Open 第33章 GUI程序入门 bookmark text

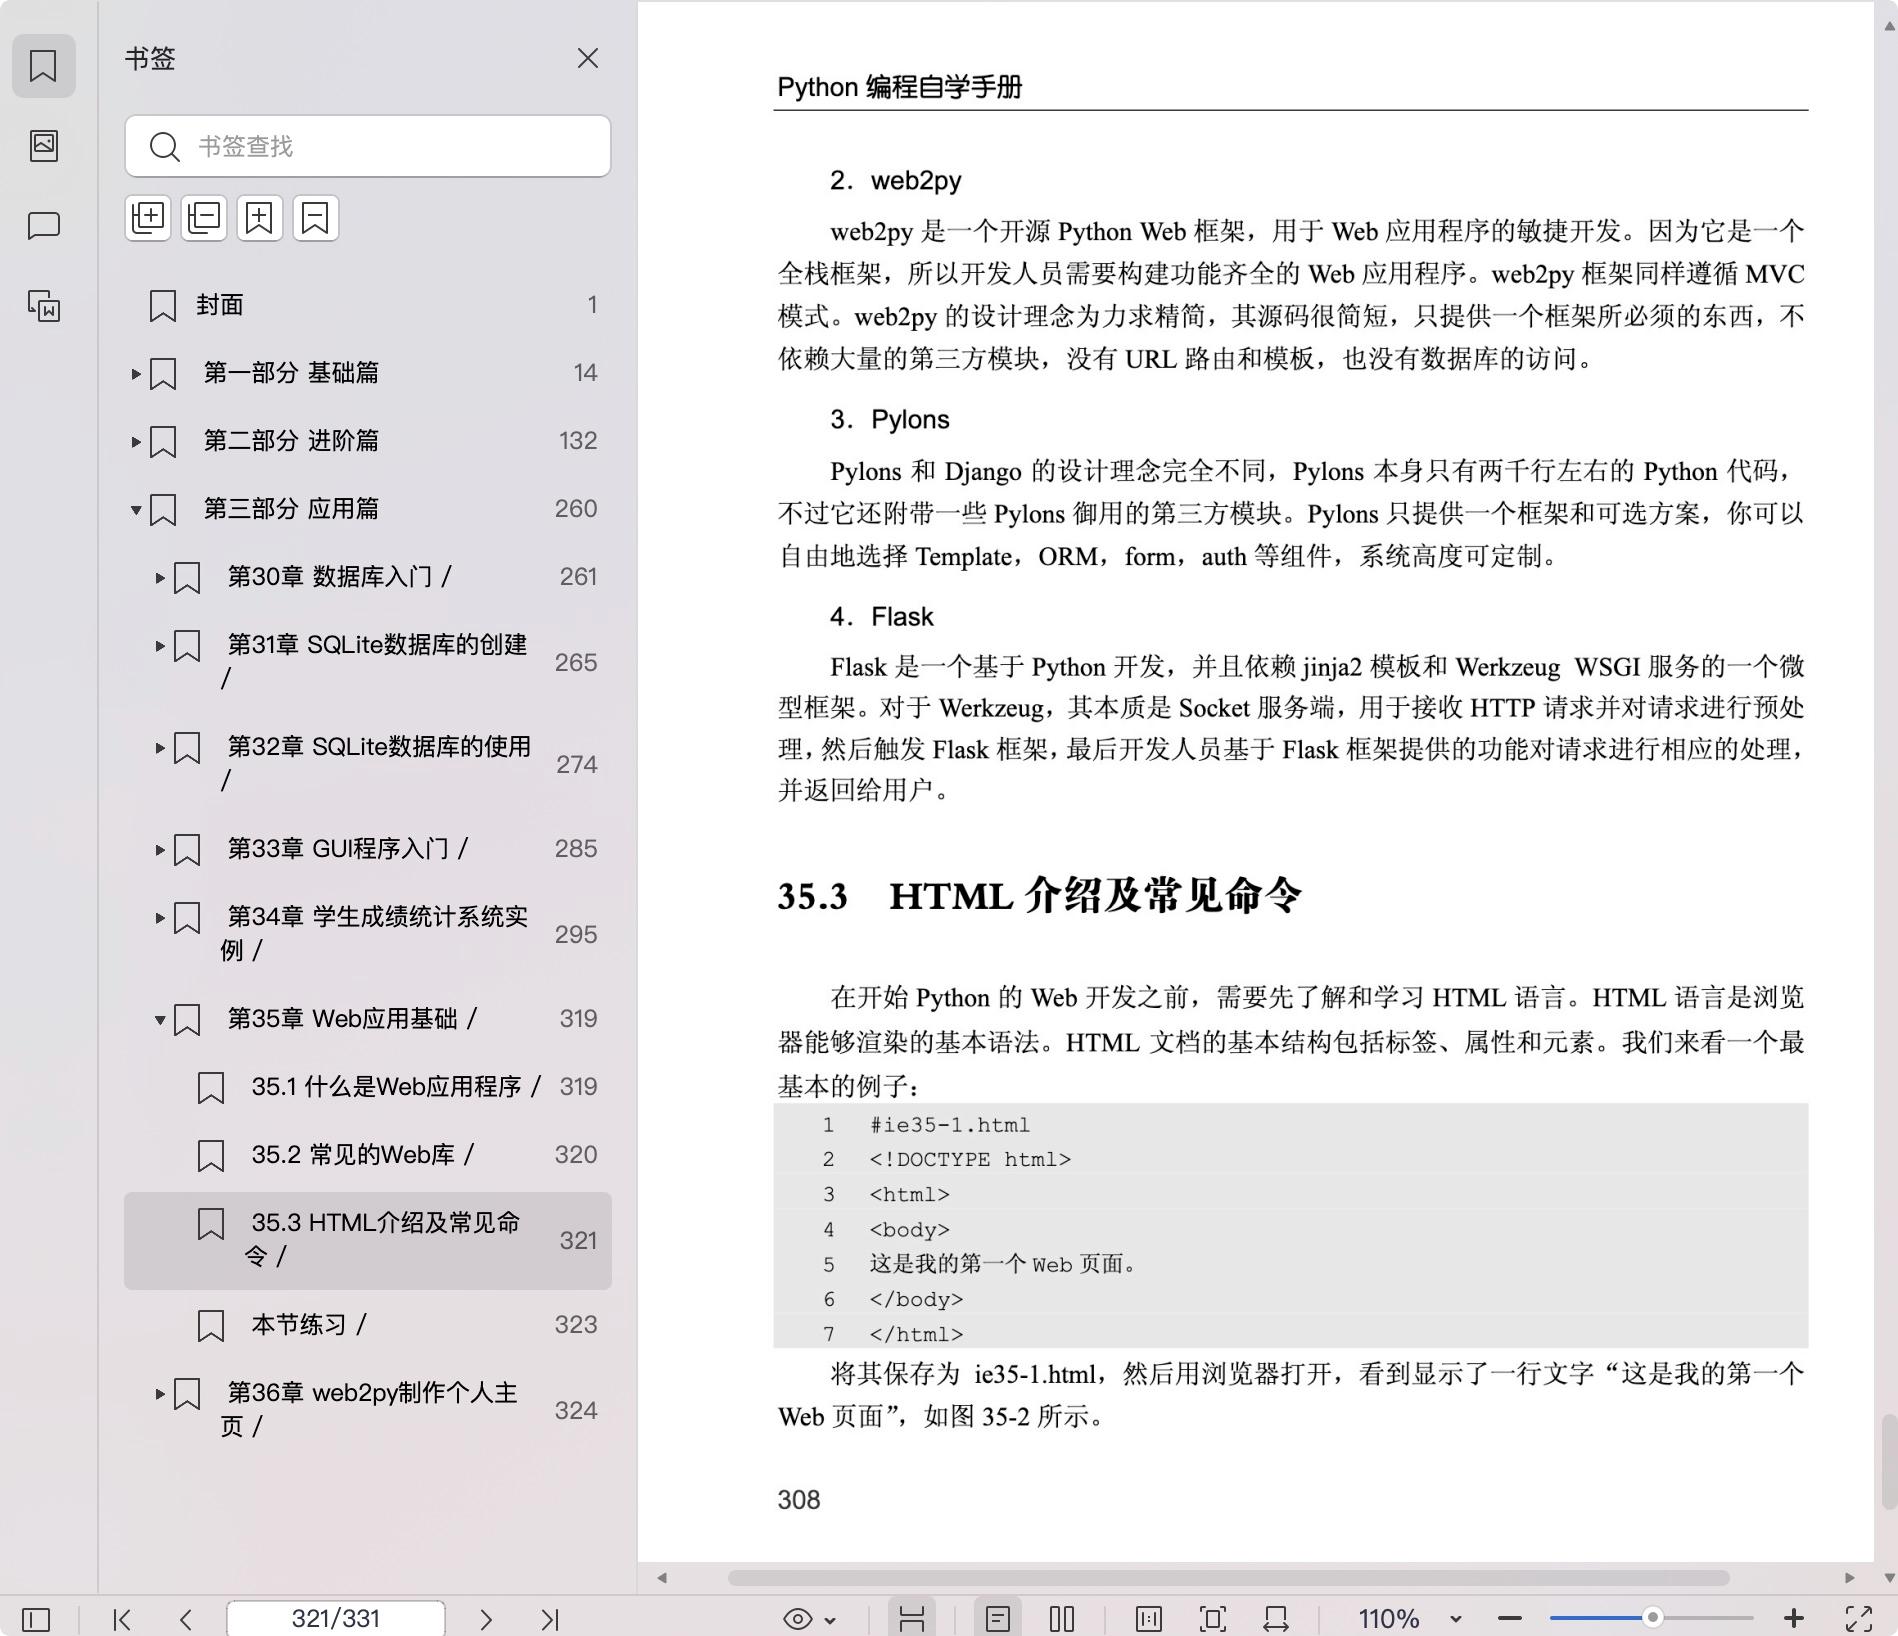pos(347,849)
